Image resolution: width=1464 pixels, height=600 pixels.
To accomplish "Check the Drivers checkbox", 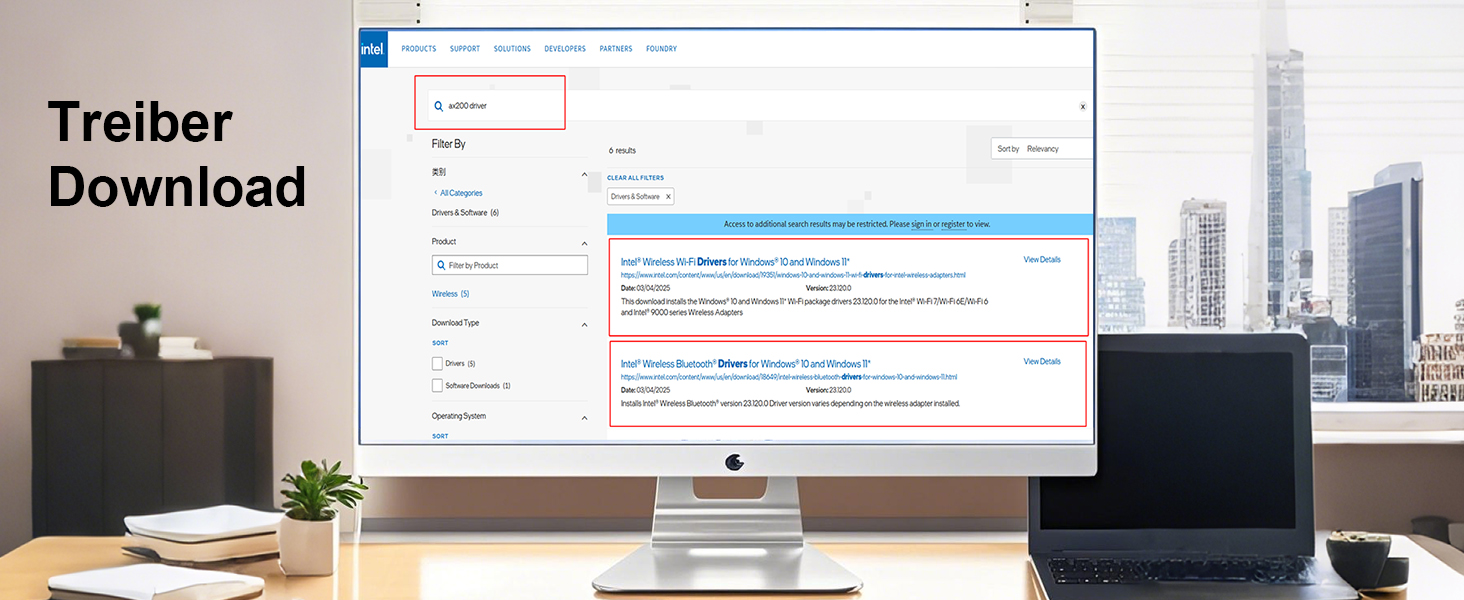I will point(437,364).
